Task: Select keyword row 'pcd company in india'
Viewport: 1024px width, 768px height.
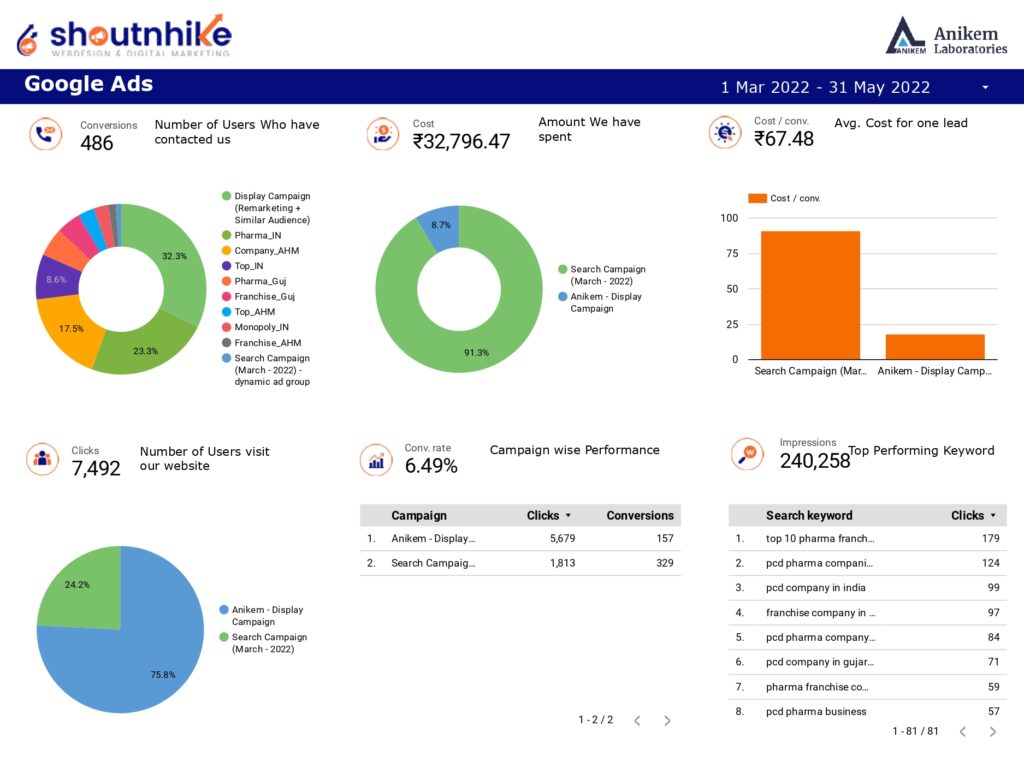Action: [x=867, y=588]
